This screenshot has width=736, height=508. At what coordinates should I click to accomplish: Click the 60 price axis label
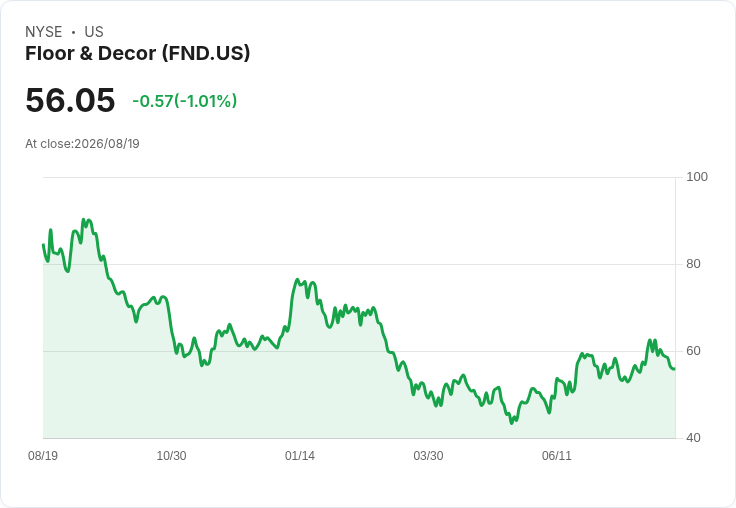[693, 351]
